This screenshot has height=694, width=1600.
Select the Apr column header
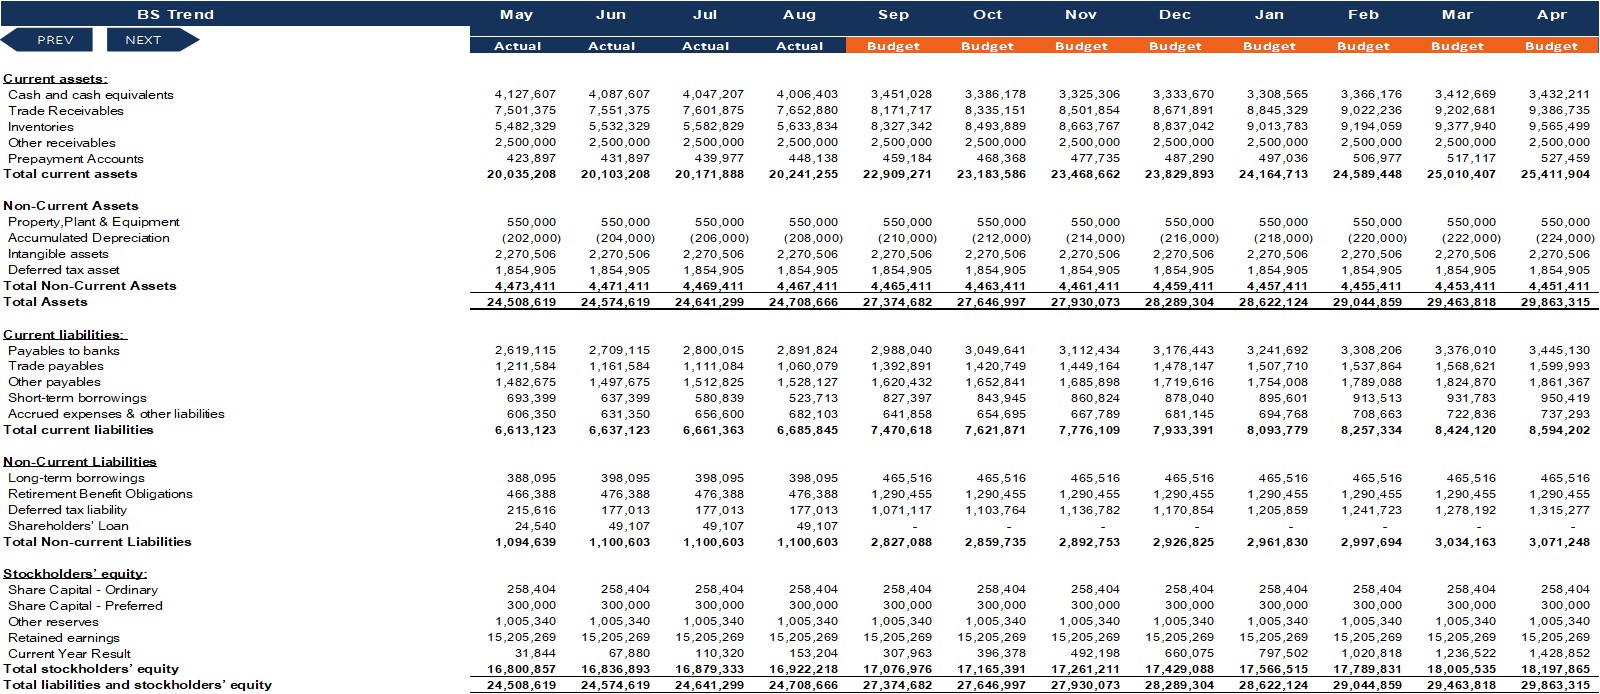click(1551, 14)
